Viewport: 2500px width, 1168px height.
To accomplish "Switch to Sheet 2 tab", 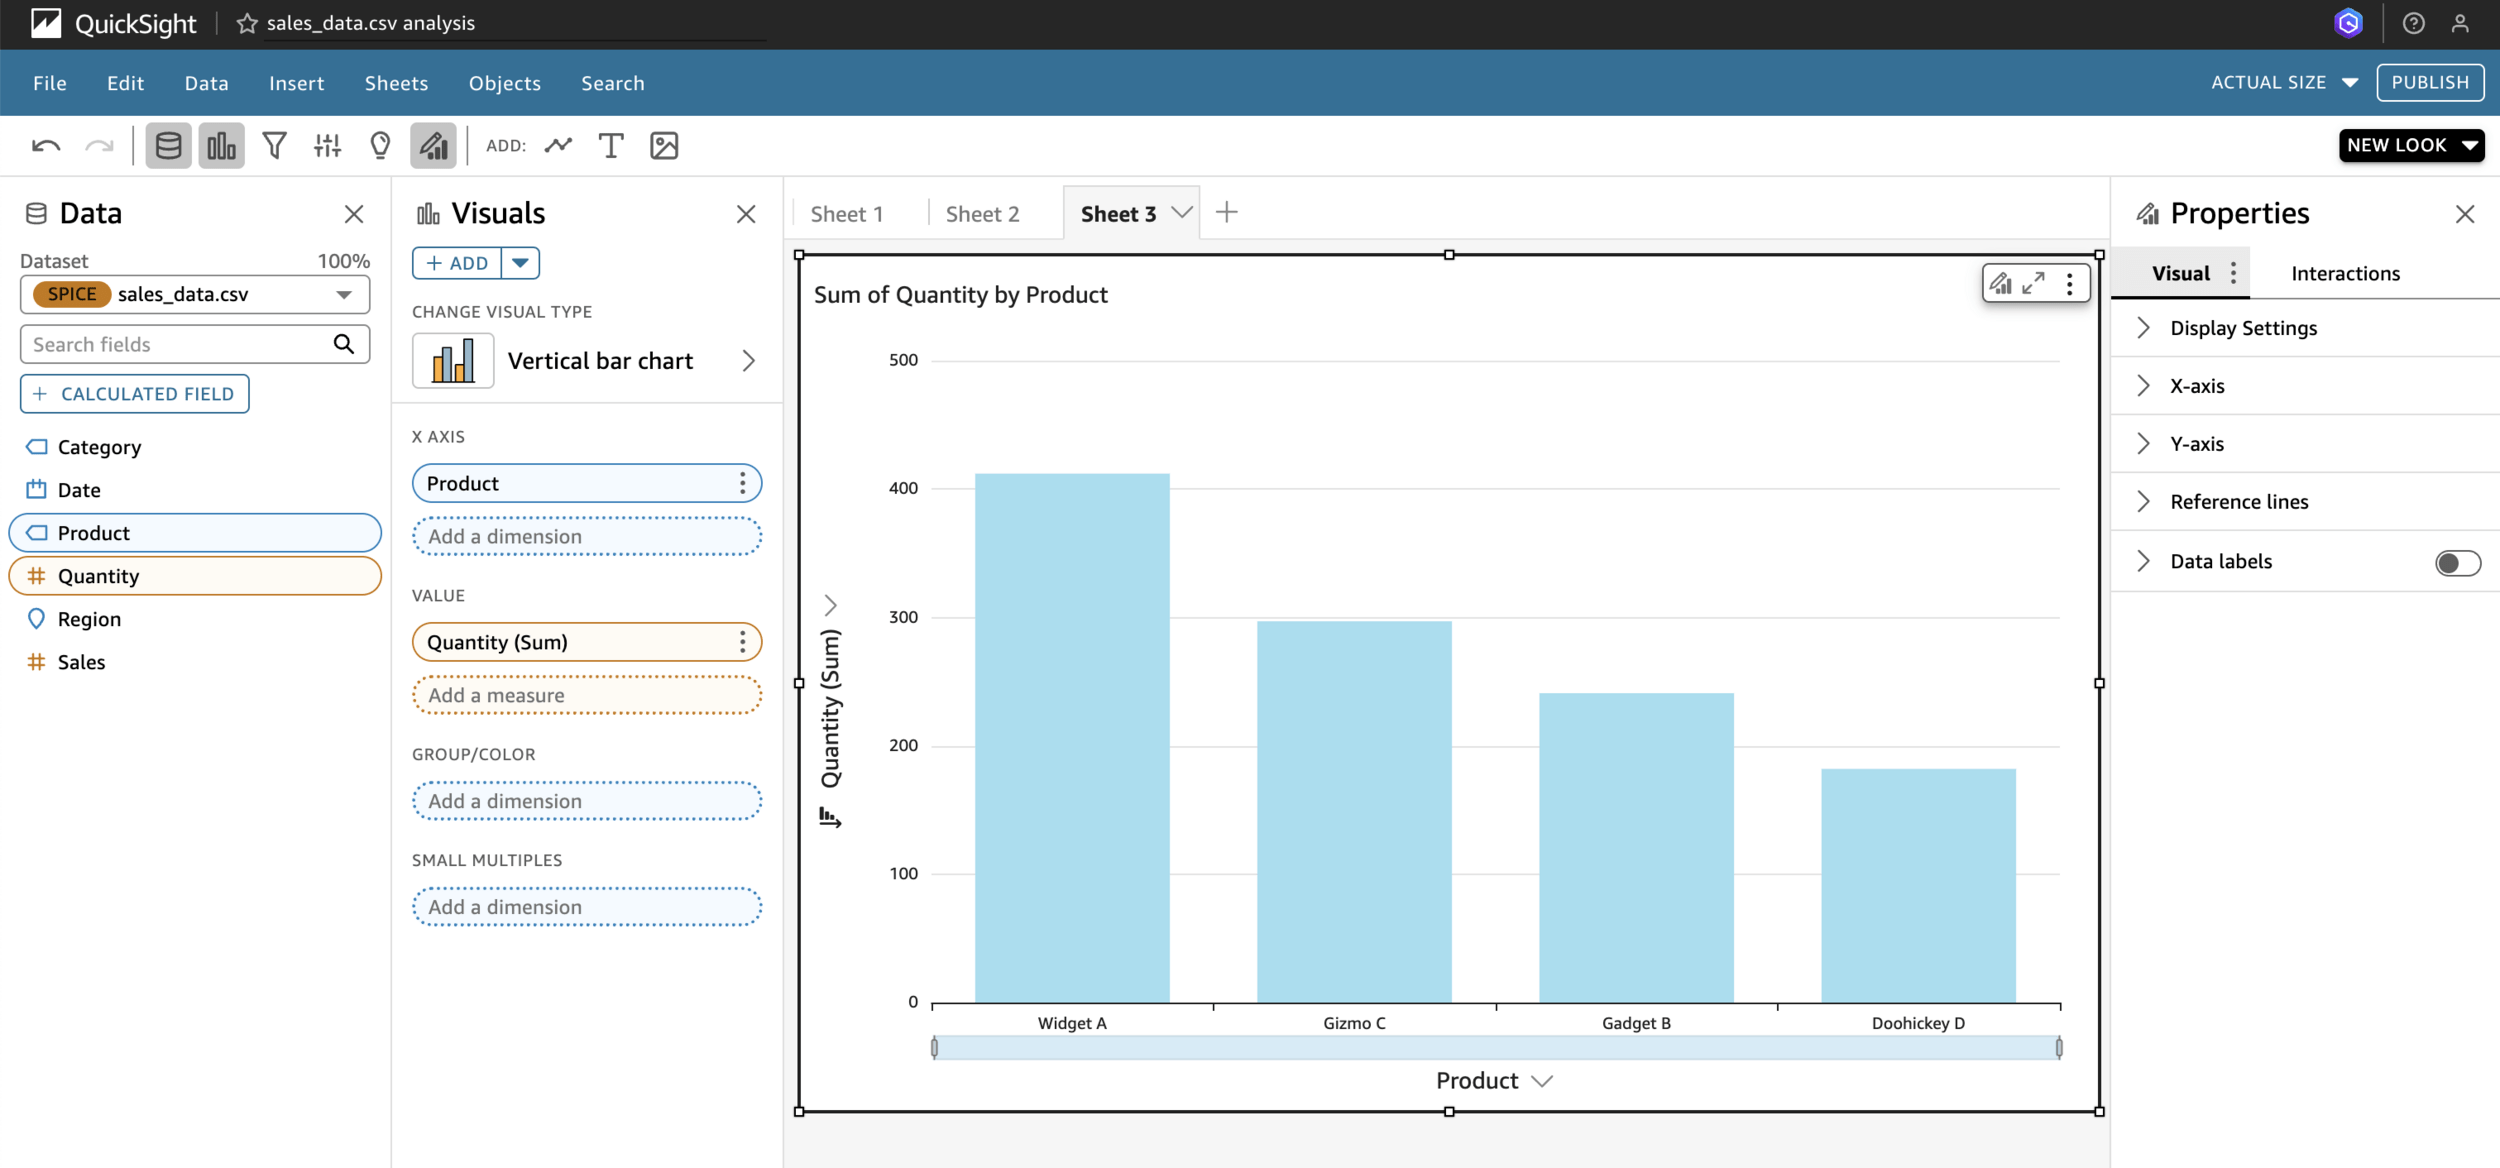I will click(982, 214).
